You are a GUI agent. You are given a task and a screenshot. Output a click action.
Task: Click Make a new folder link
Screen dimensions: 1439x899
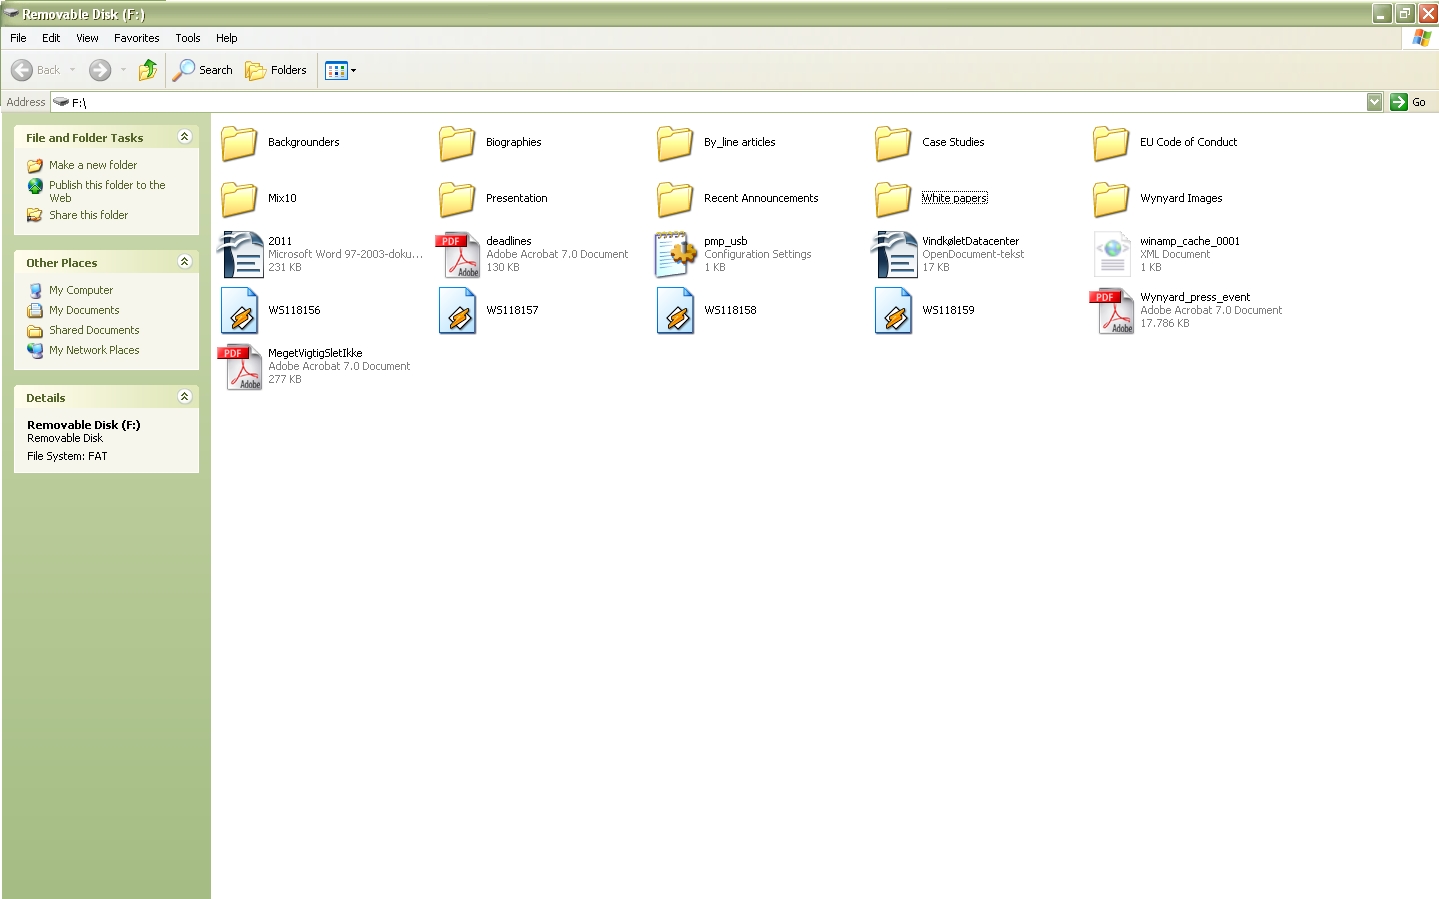[93, 165]
